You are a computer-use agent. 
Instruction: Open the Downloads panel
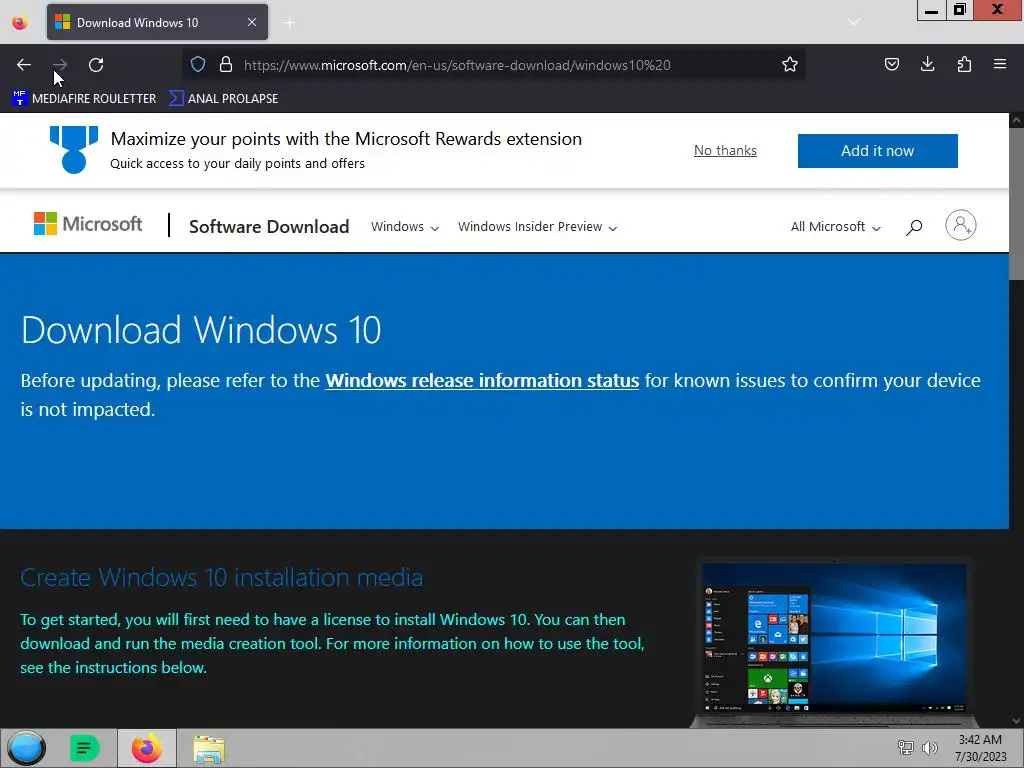927,64
